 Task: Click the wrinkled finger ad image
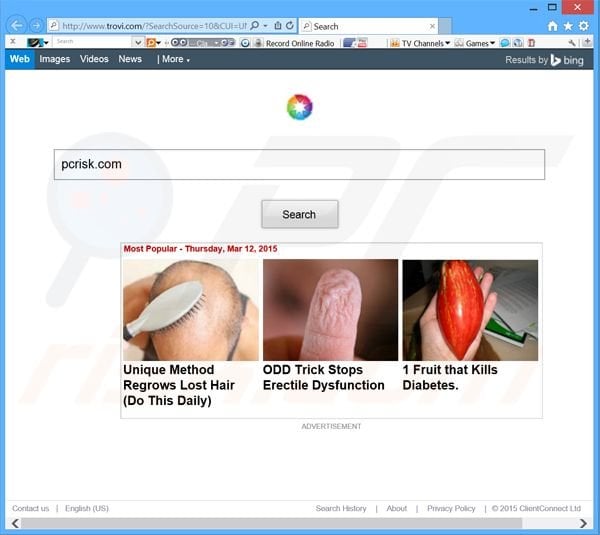point(330,310)
